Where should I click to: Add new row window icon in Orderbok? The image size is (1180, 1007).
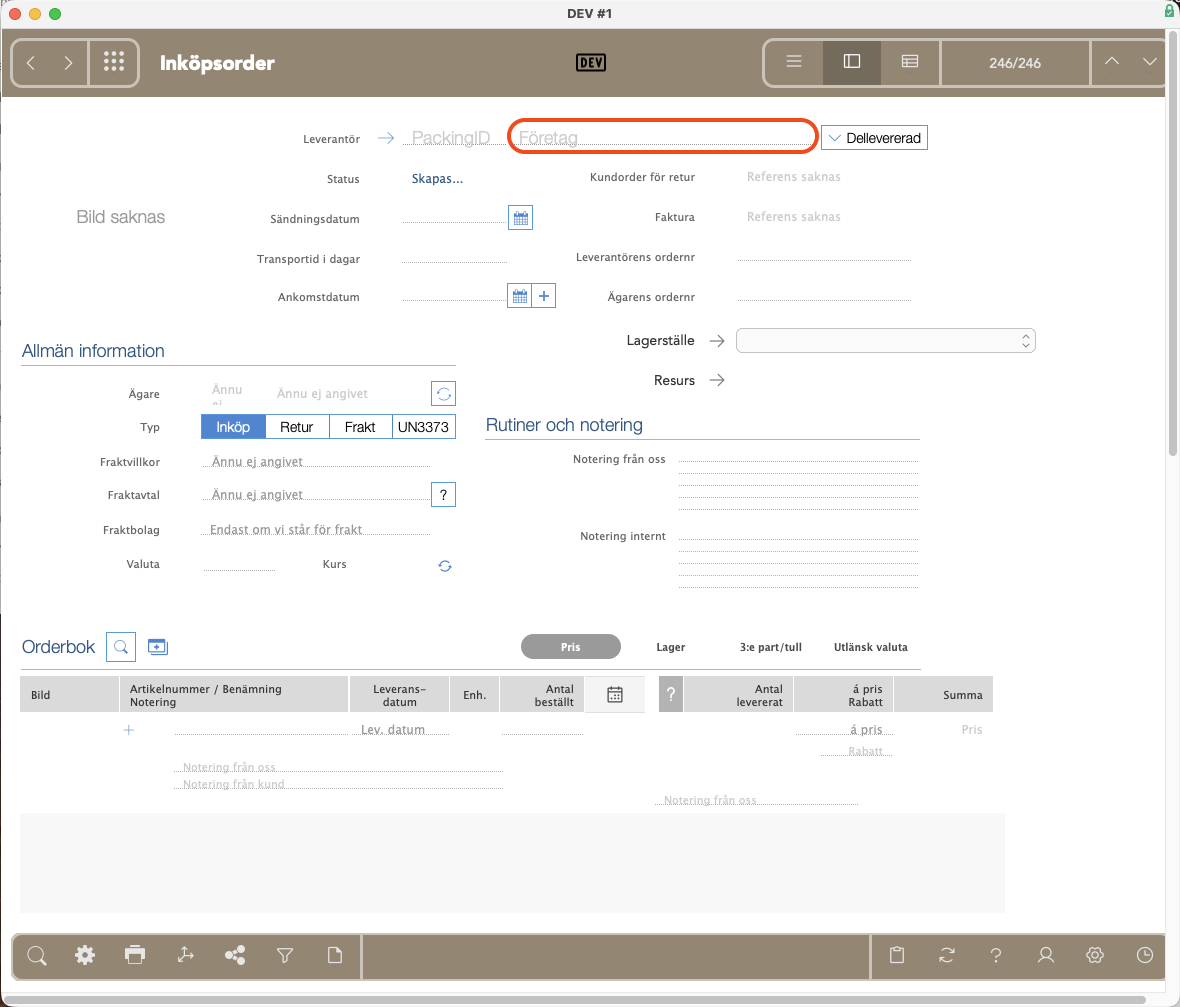157,646
